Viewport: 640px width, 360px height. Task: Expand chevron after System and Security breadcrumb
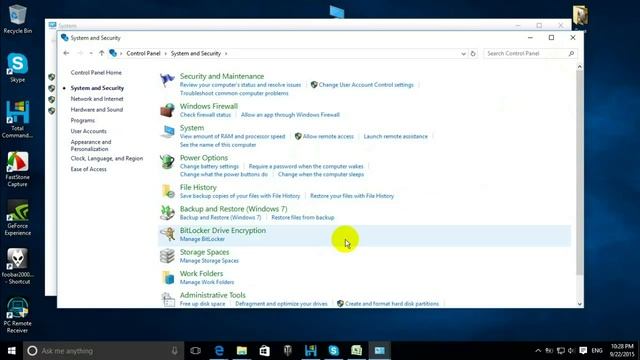[x=226, y=53]
